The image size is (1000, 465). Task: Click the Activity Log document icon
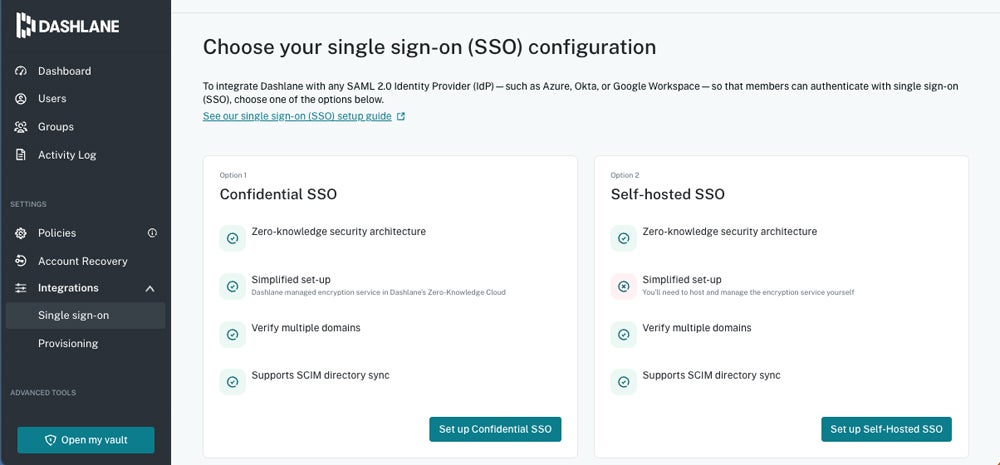click(x=20, y=155)
